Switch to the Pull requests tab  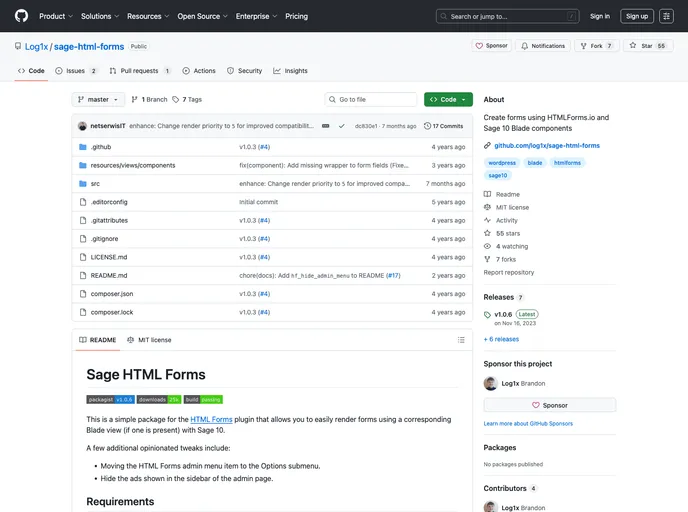(140, 71)
